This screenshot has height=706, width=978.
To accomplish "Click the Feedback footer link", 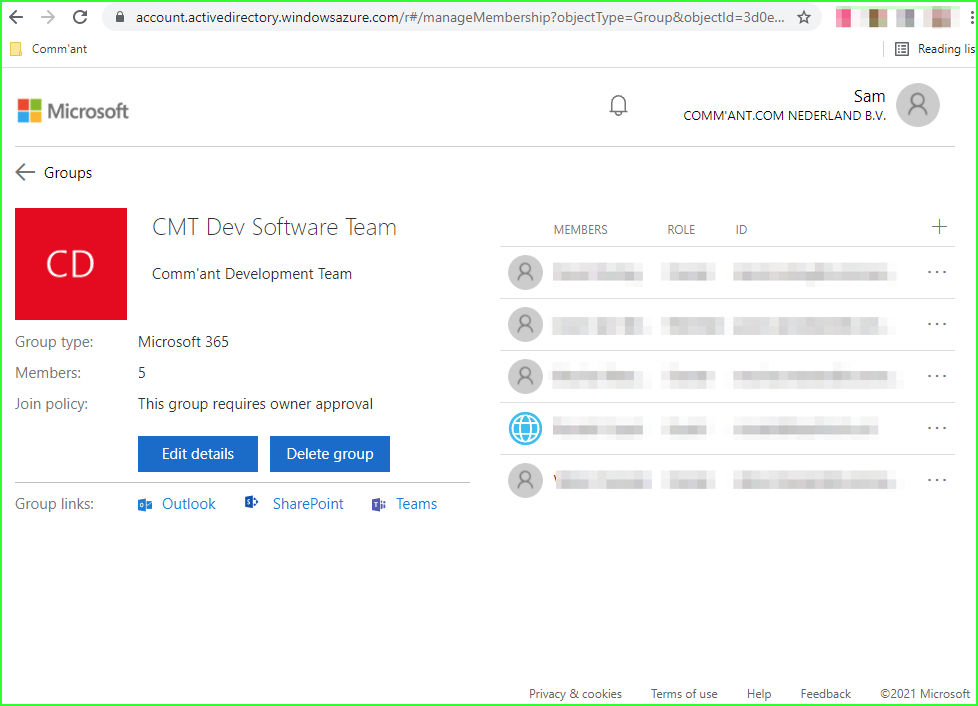I will (x=826, y=694).
